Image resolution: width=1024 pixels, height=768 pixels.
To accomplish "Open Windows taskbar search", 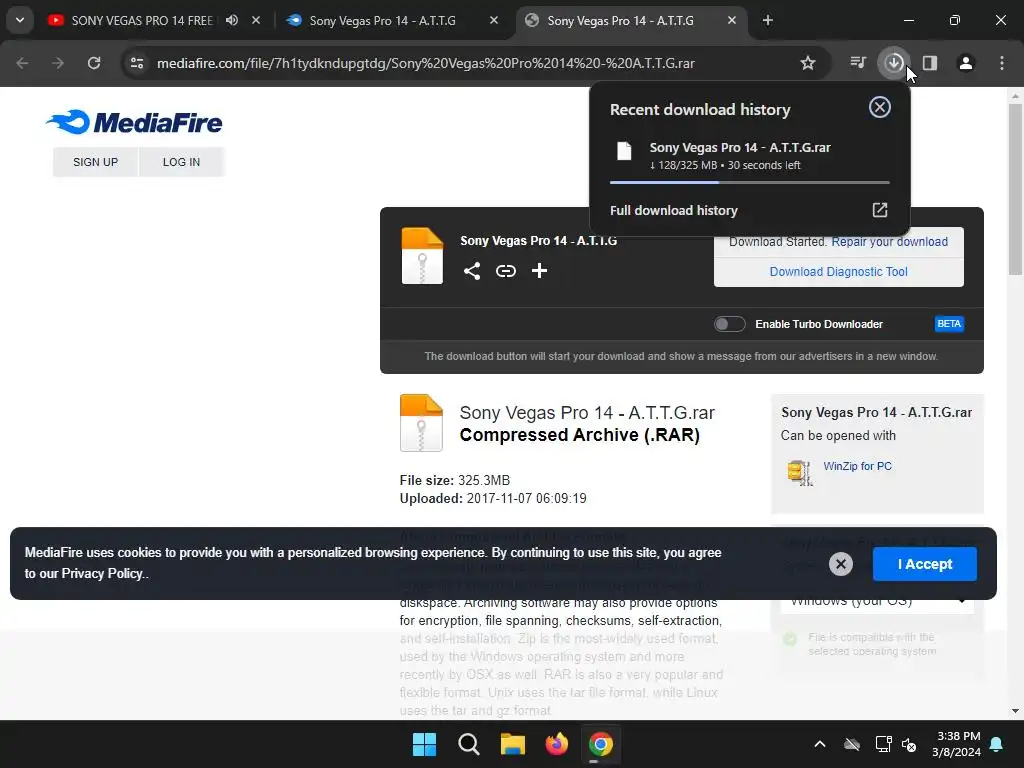I will pos(469,744).
